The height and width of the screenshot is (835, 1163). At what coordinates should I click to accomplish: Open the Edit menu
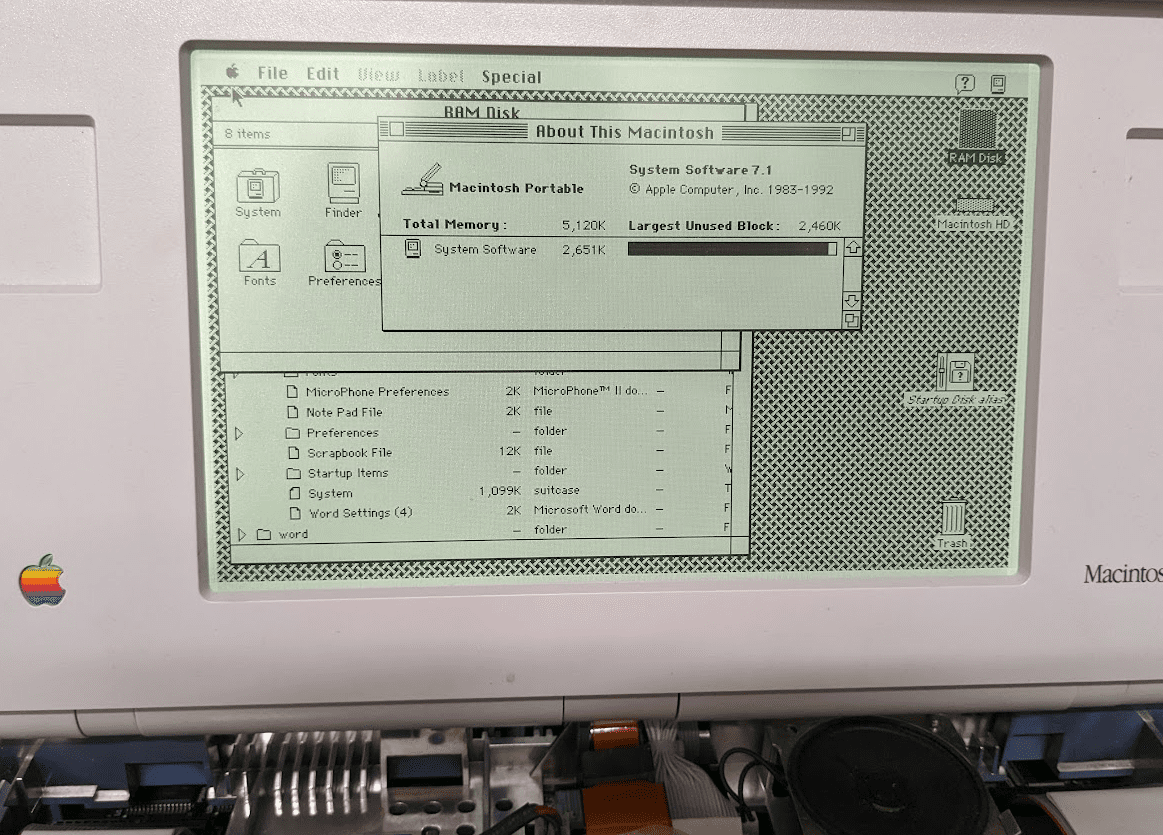click(323, 73)
